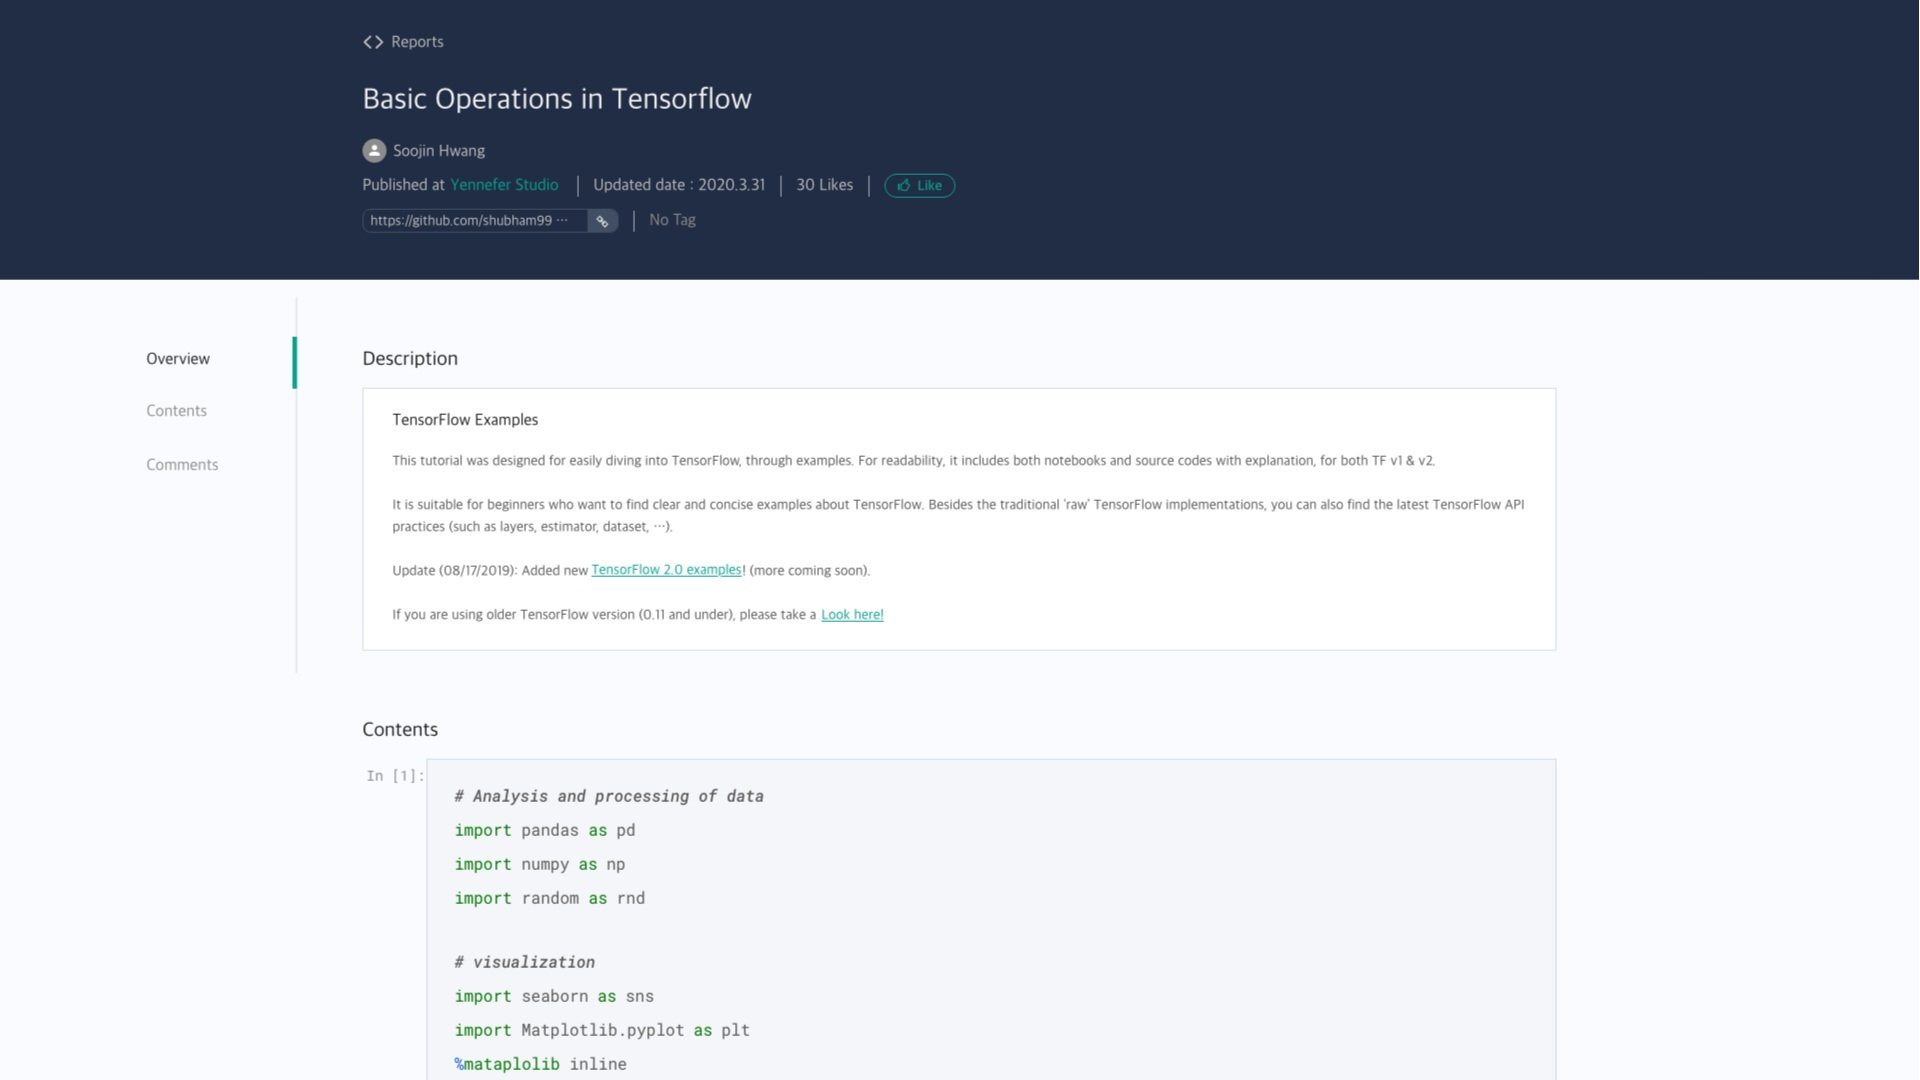Open the TensorFlow 2.0 examples link
This screenshot has height=1080, width=1920.
pyautogui.click(x=666, y=570)
